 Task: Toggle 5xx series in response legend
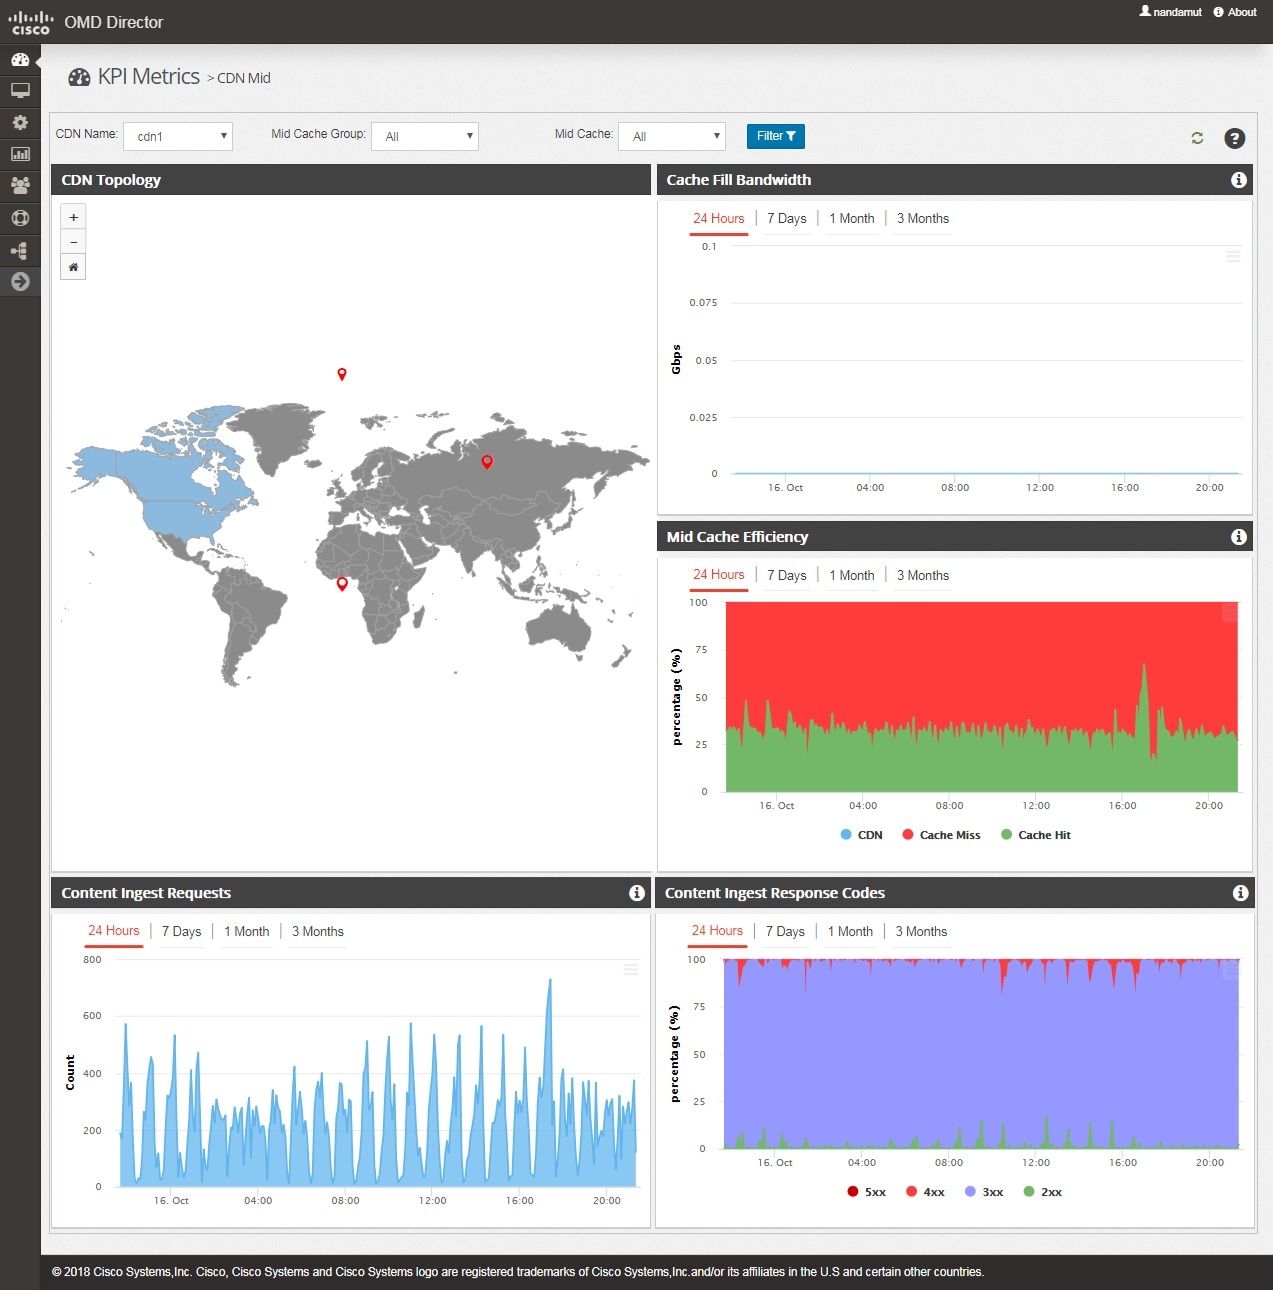[x=867, y=1192]
